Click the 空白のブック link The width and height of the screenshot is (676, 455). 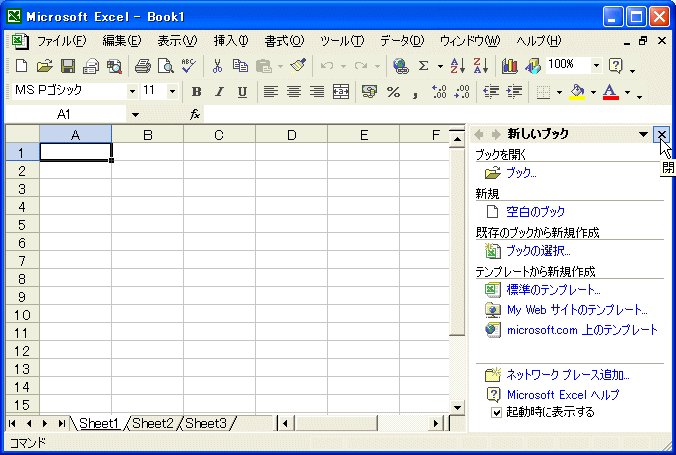coord(535,212)
